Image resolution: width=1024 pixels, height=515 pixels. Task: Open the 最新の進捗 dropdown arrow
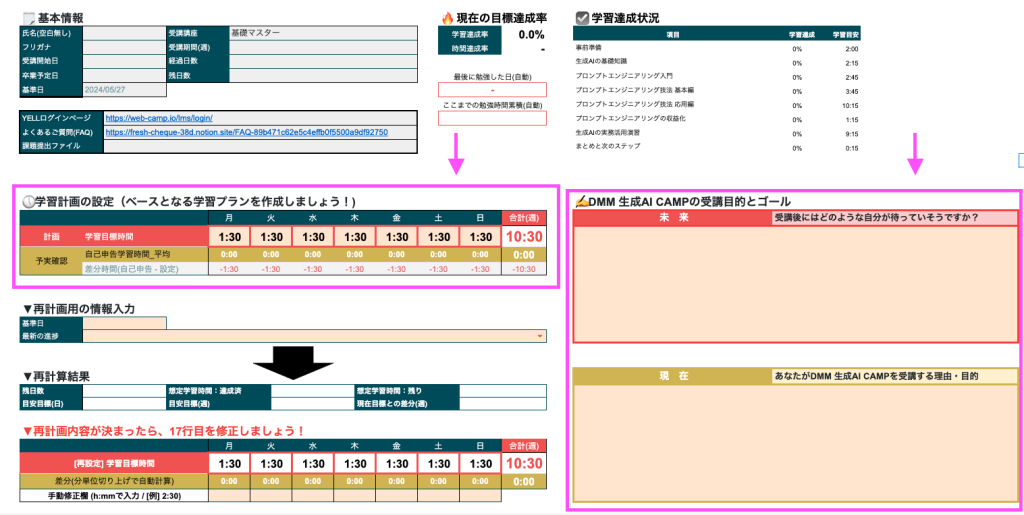point(541,336)
